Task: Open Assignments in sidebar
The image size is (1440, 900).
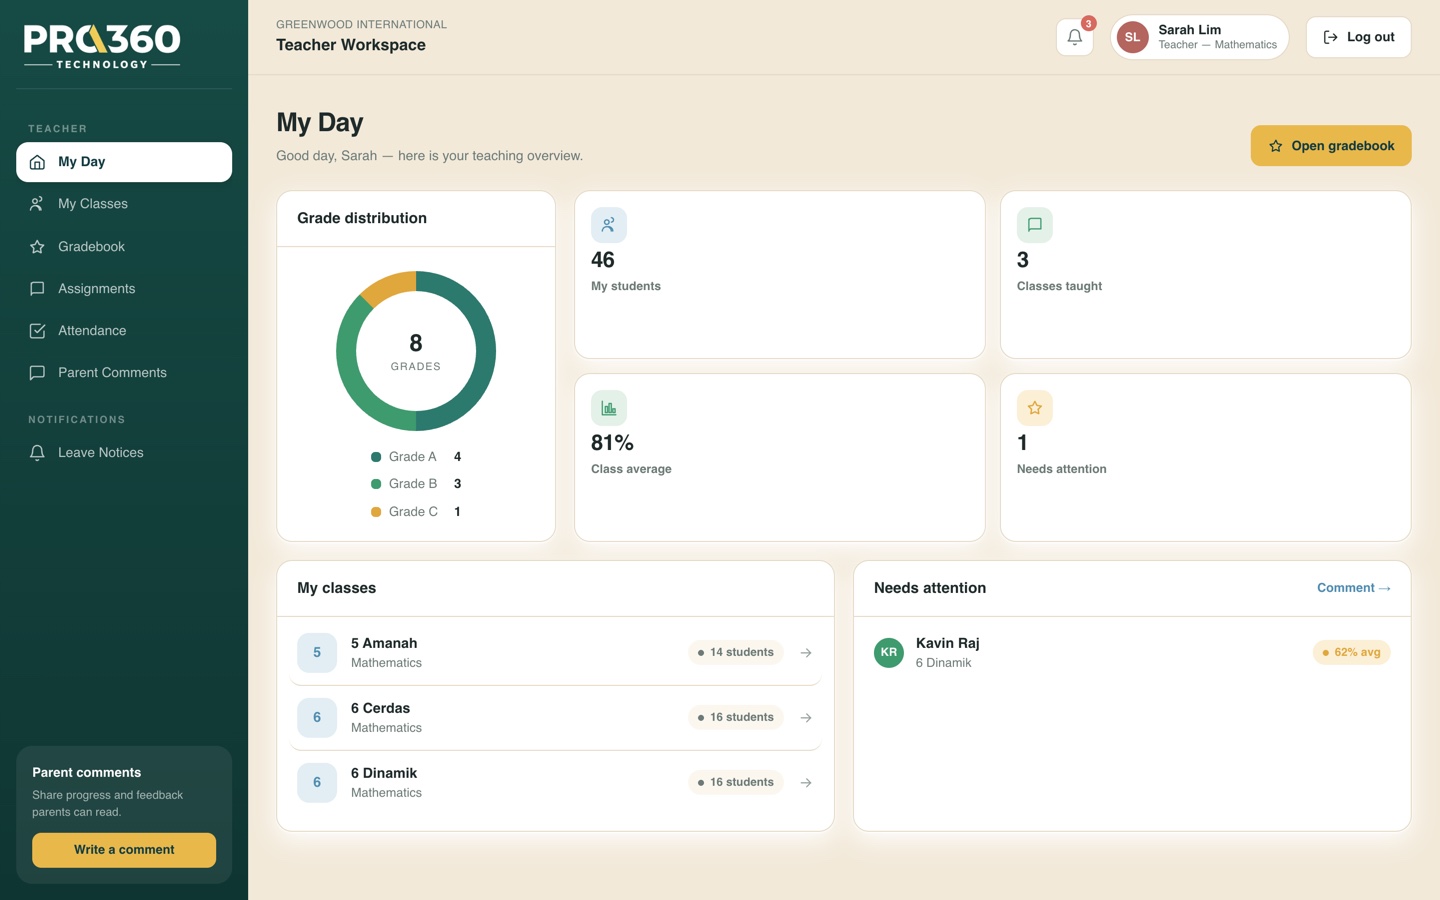Action: [x=124, y=289]
